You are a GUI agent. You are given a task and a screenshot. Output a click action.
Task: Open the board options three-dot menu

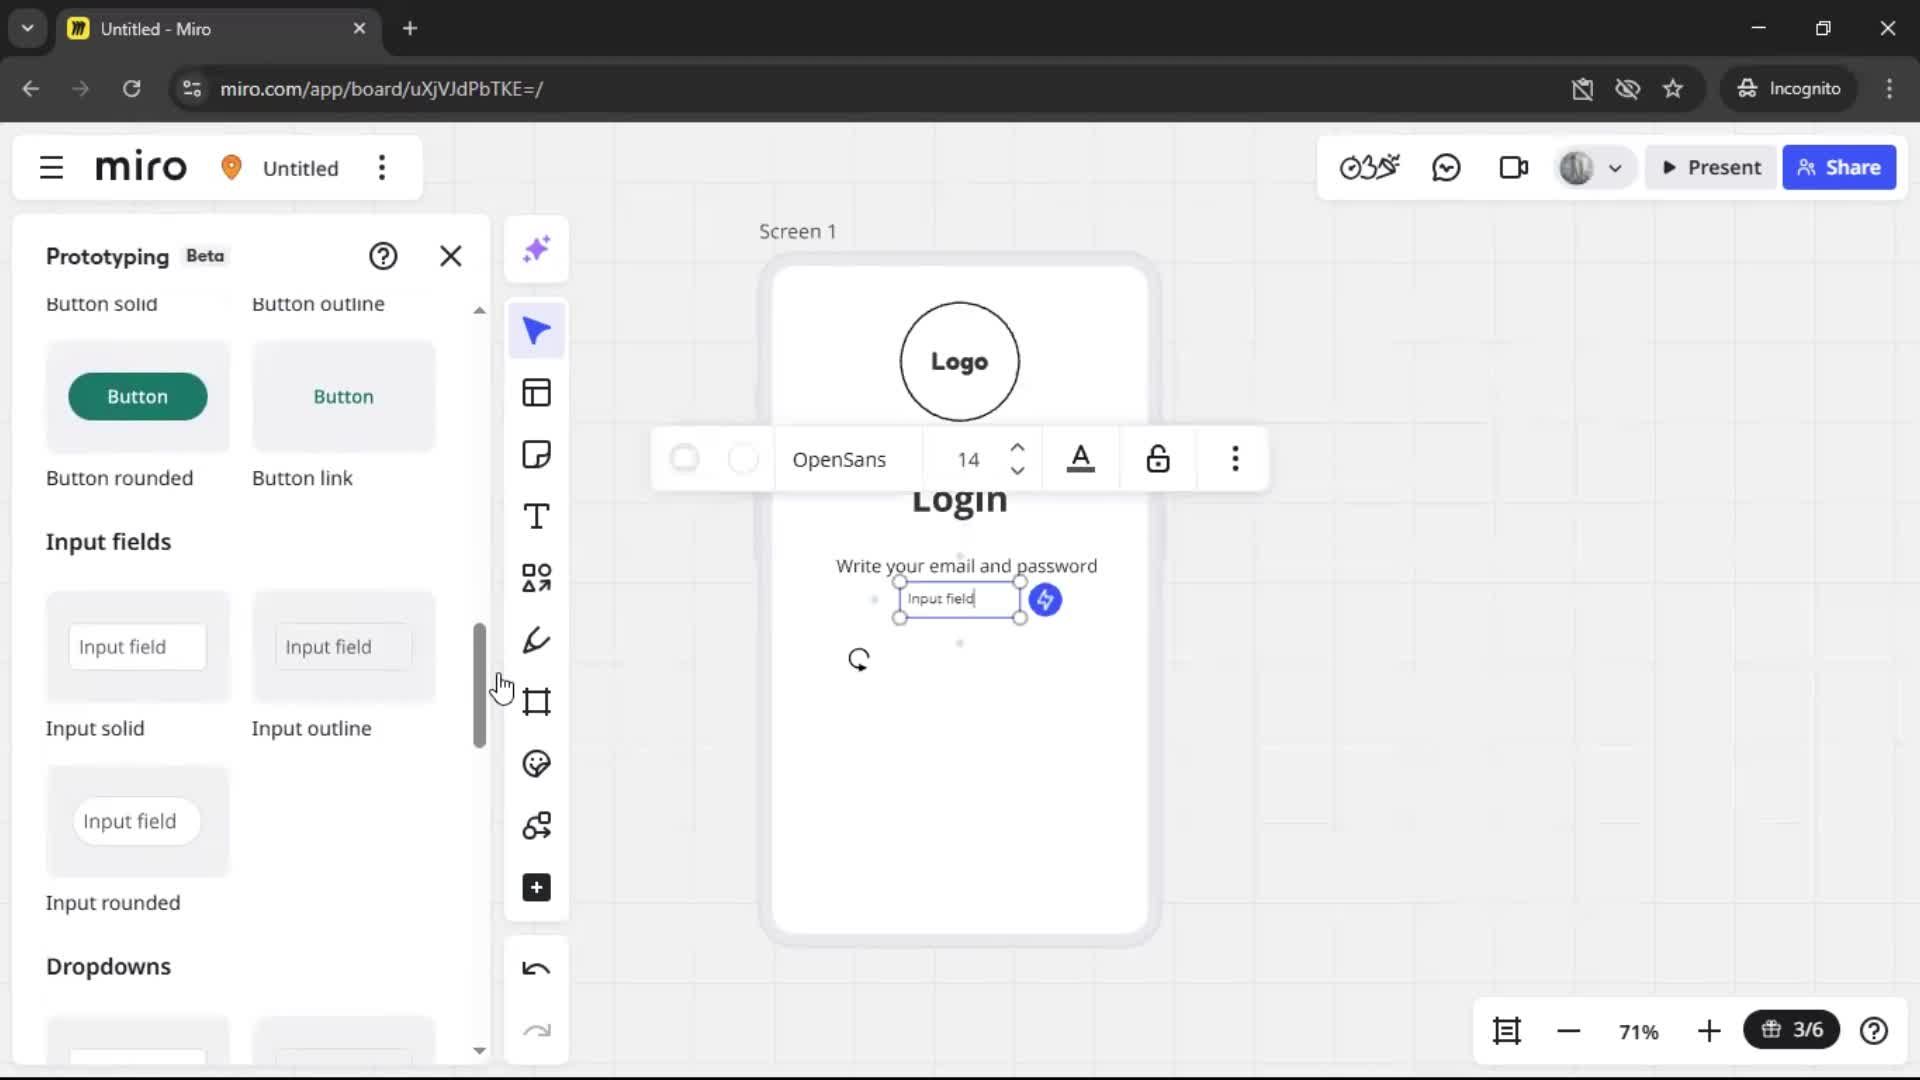(x=382, y=168)
